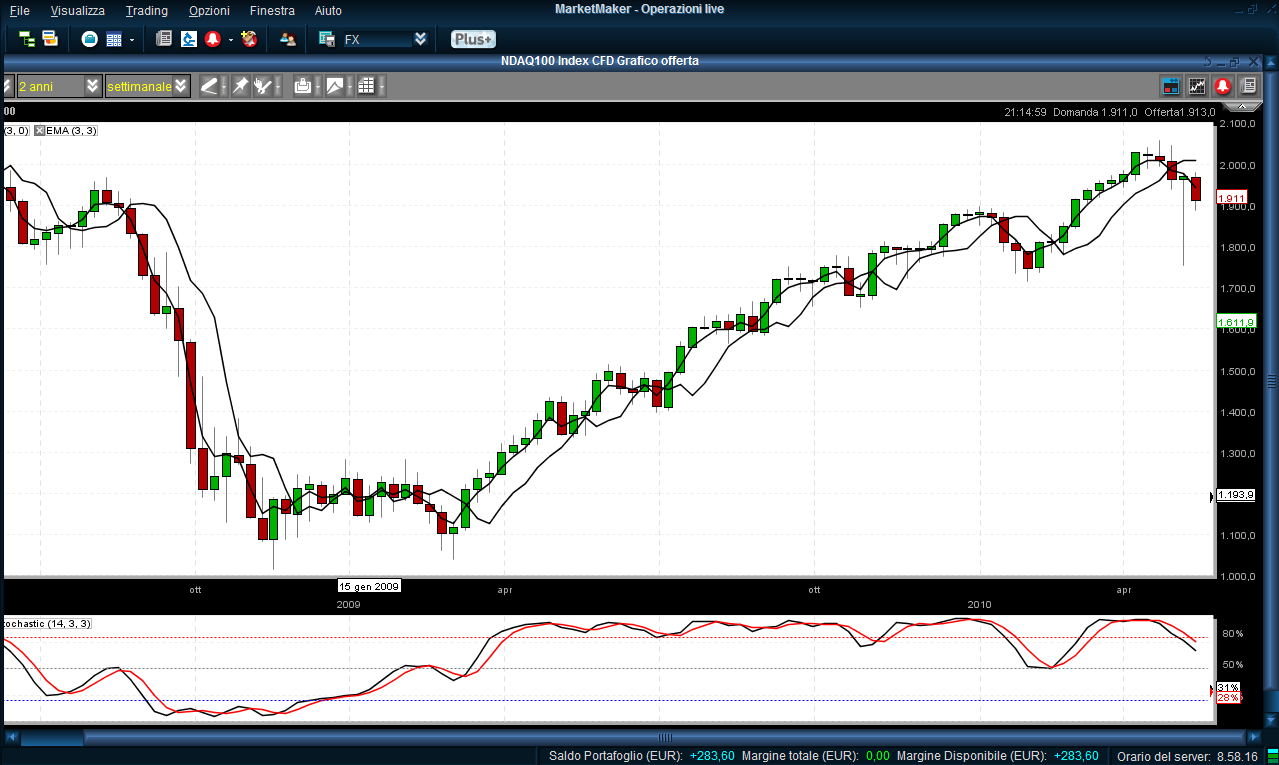Expand the 'settimanale' interval dropdown
The height and width of the screenshot is (765, 1279).
click(x=180, y=86)
